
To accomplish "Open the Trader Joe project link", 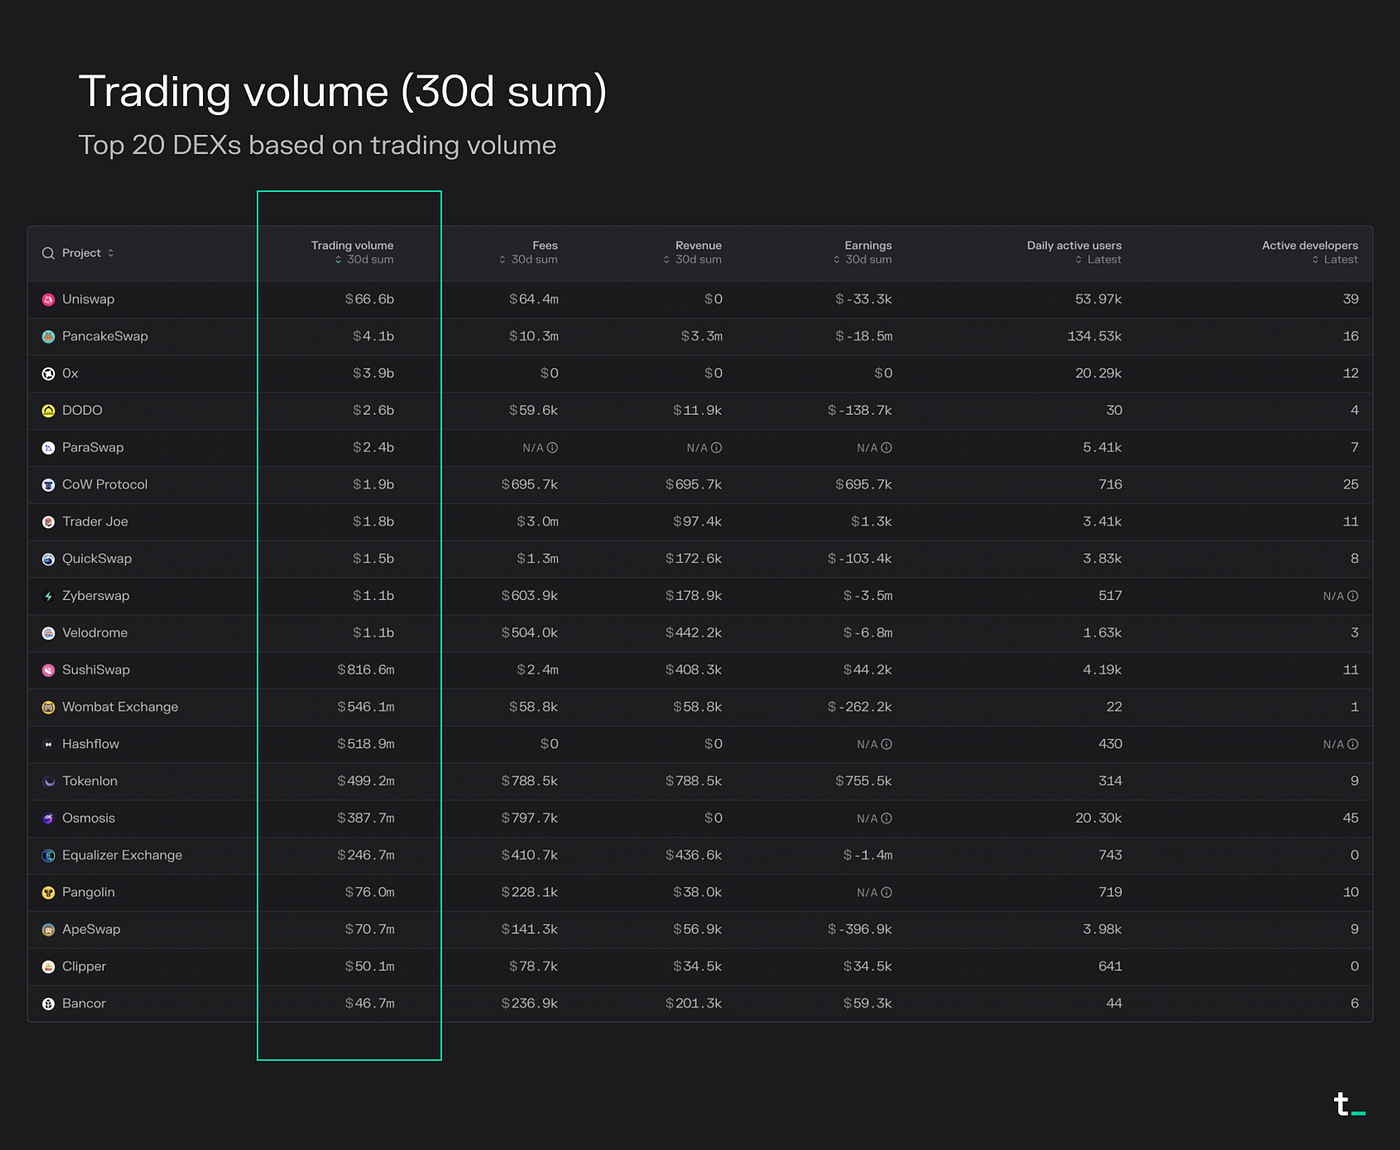I will coord(95,521).
